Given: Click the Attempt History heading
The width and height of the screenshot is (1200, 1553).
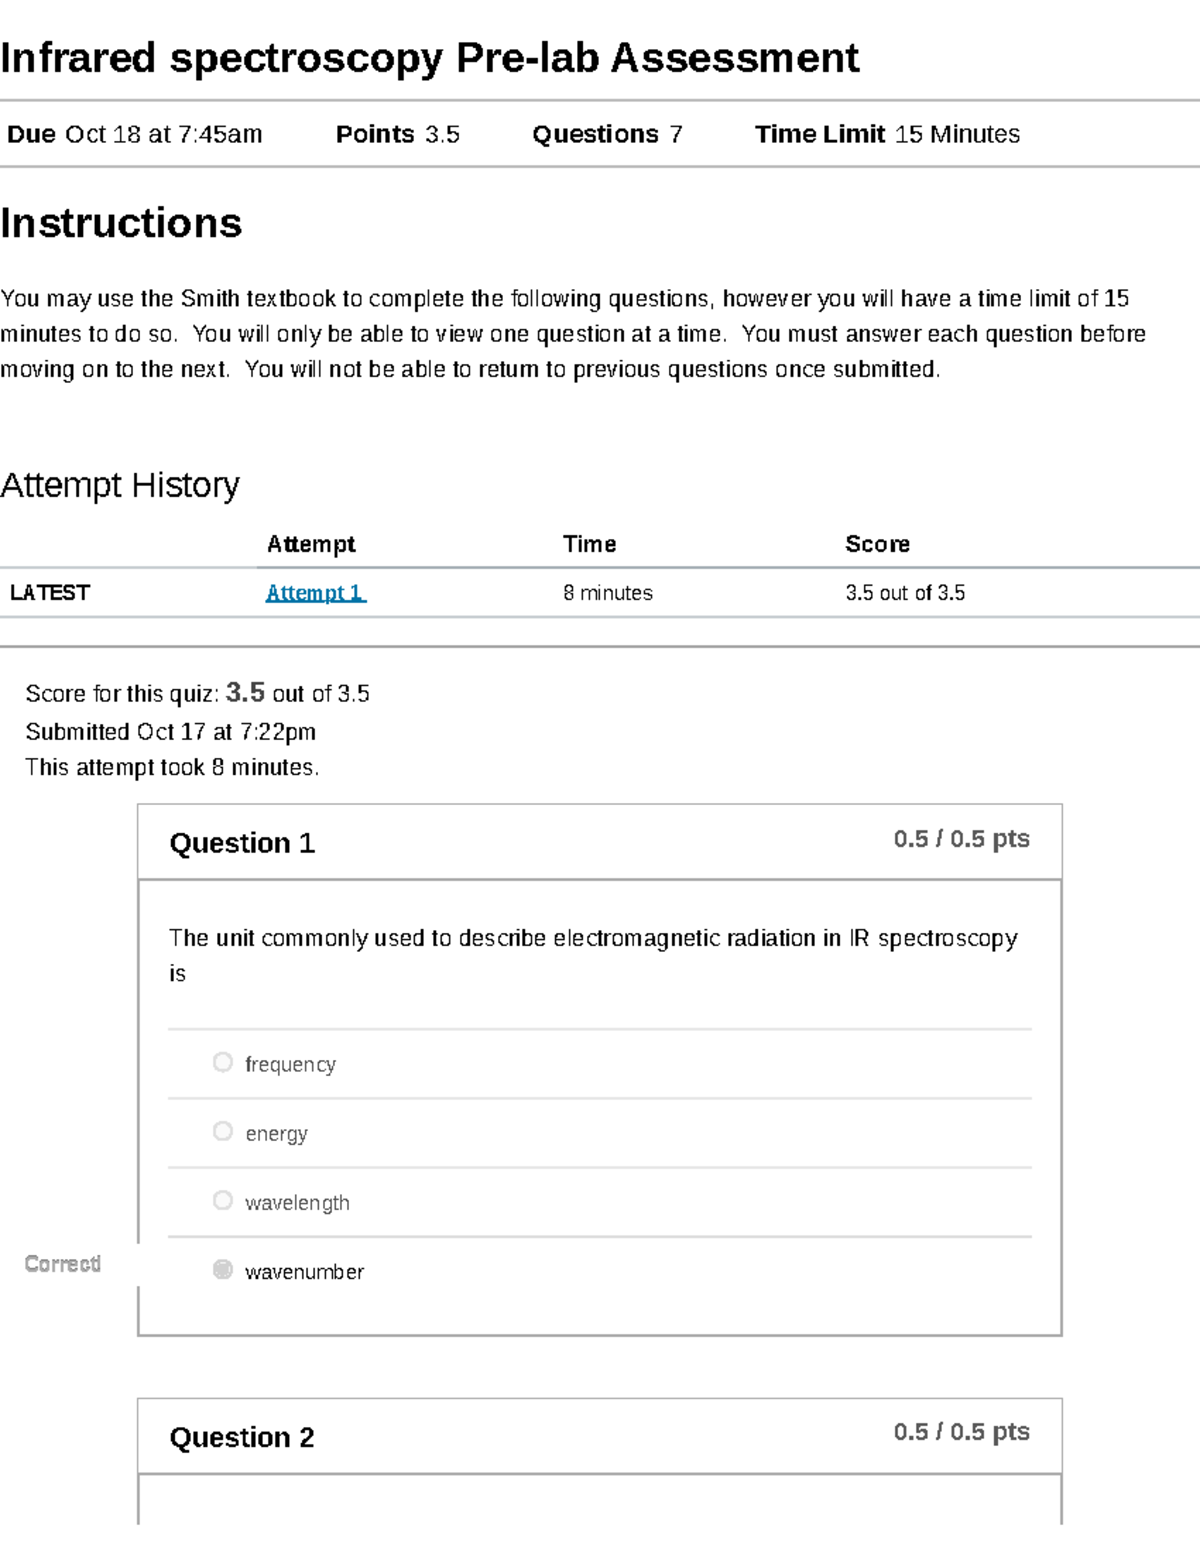Looking at the screenshot, I should (x=120, y=485).
